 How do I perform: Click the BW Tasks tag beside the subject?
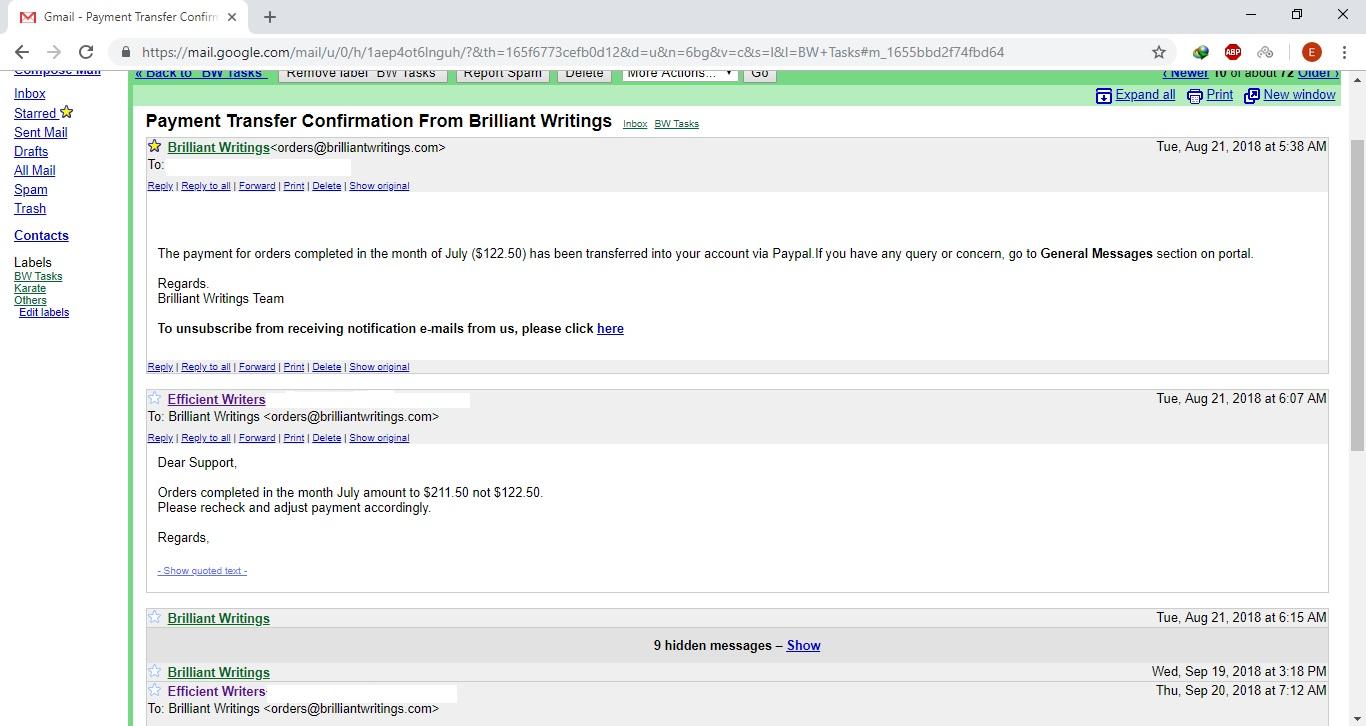pos(677,124)
